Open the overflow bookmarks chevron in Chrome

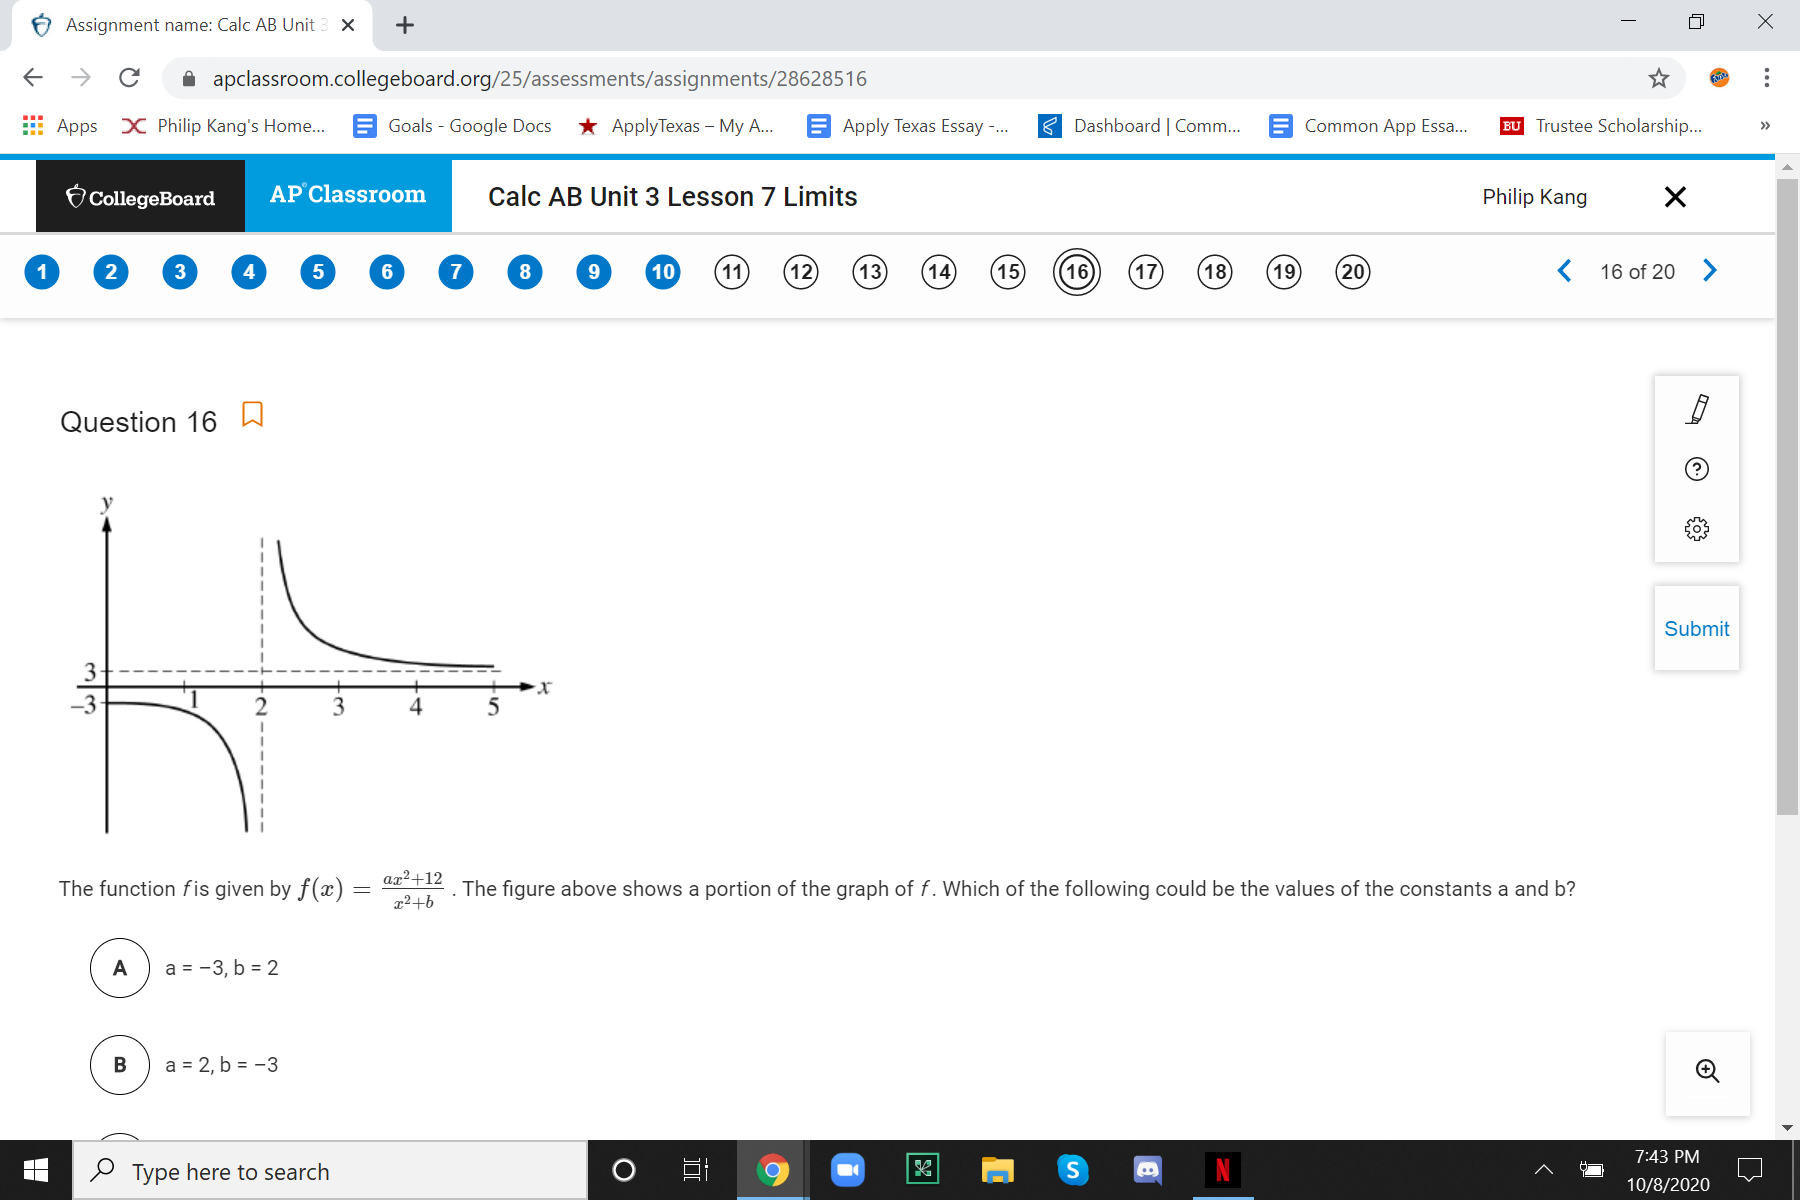tap(1764, 125)
